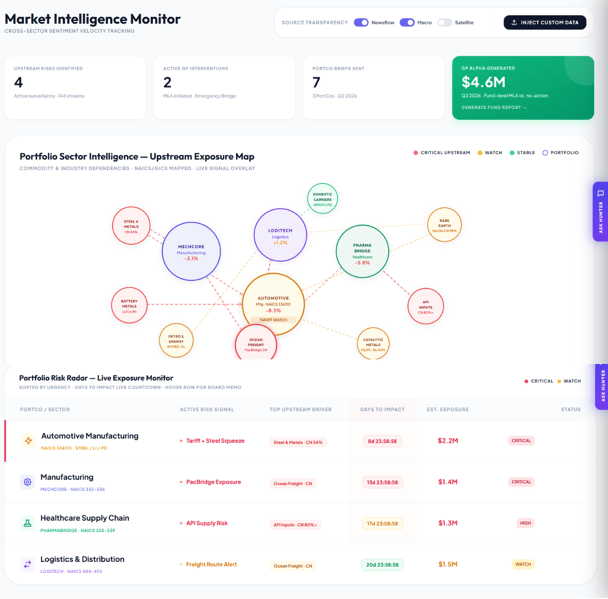Open the Portco Briefs Sent card
This screenshot has height=599, width=608.
[374, 88]
